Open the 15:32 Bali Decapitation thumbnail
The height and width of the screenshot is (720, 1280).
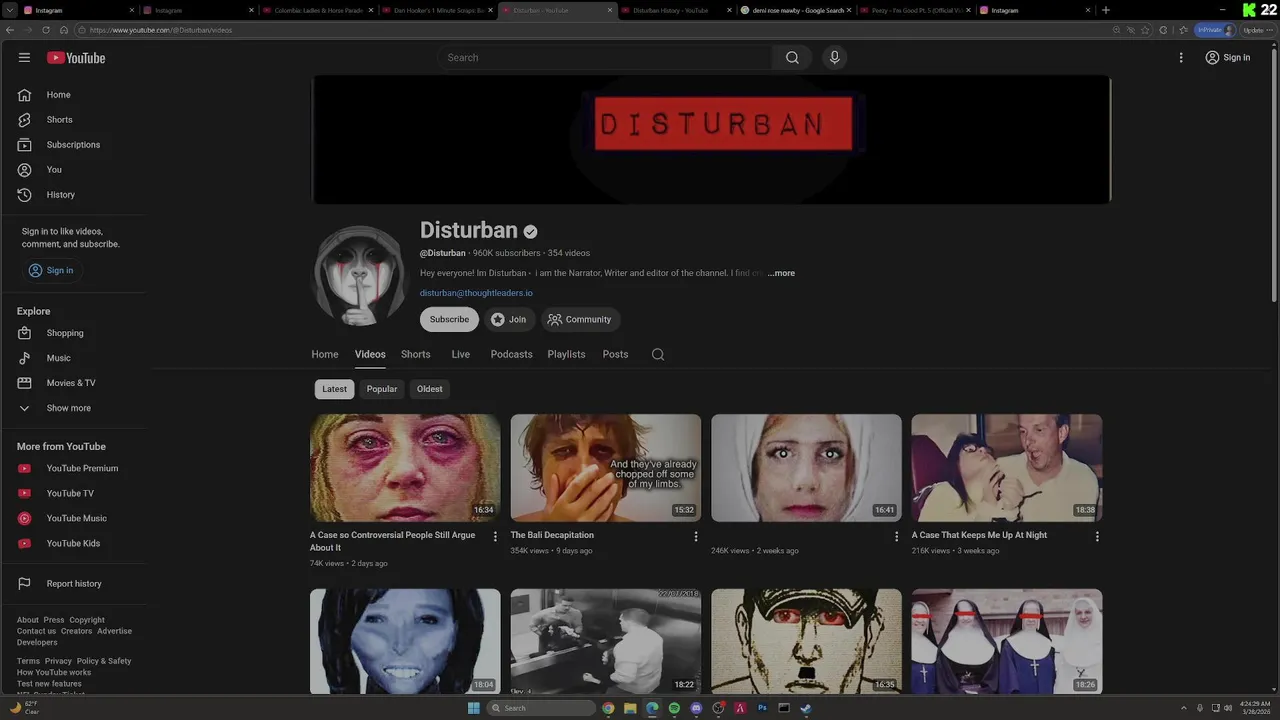(606, 468)
